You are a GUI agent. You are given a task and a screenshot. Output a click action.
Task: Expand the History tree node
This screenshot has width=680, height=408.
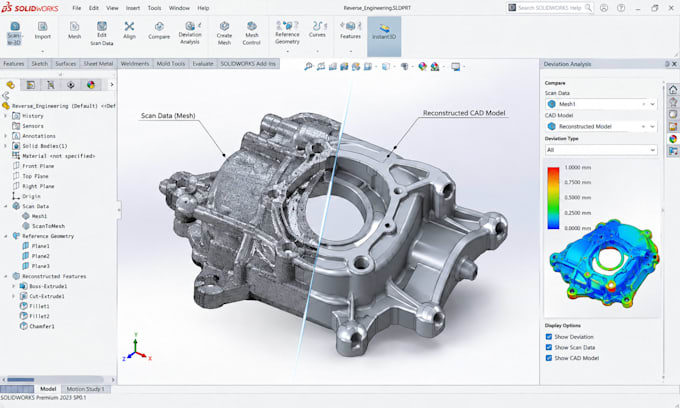click(x=6, y=116)
